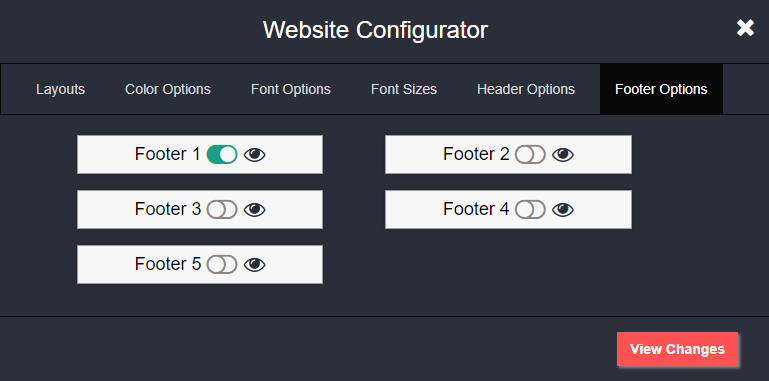The height and width of the screenshot is (381, 769).
Task: Enable the Footer 2 toggle switch
Action: click(x=530, y=154)
